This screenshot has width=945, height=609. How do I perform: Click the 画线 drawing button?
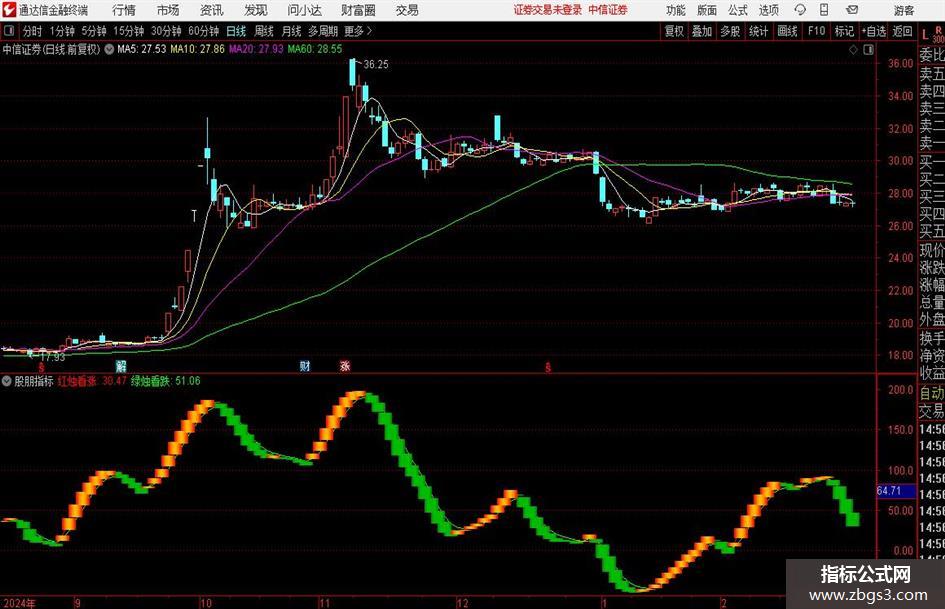click(x=787, y=31)
